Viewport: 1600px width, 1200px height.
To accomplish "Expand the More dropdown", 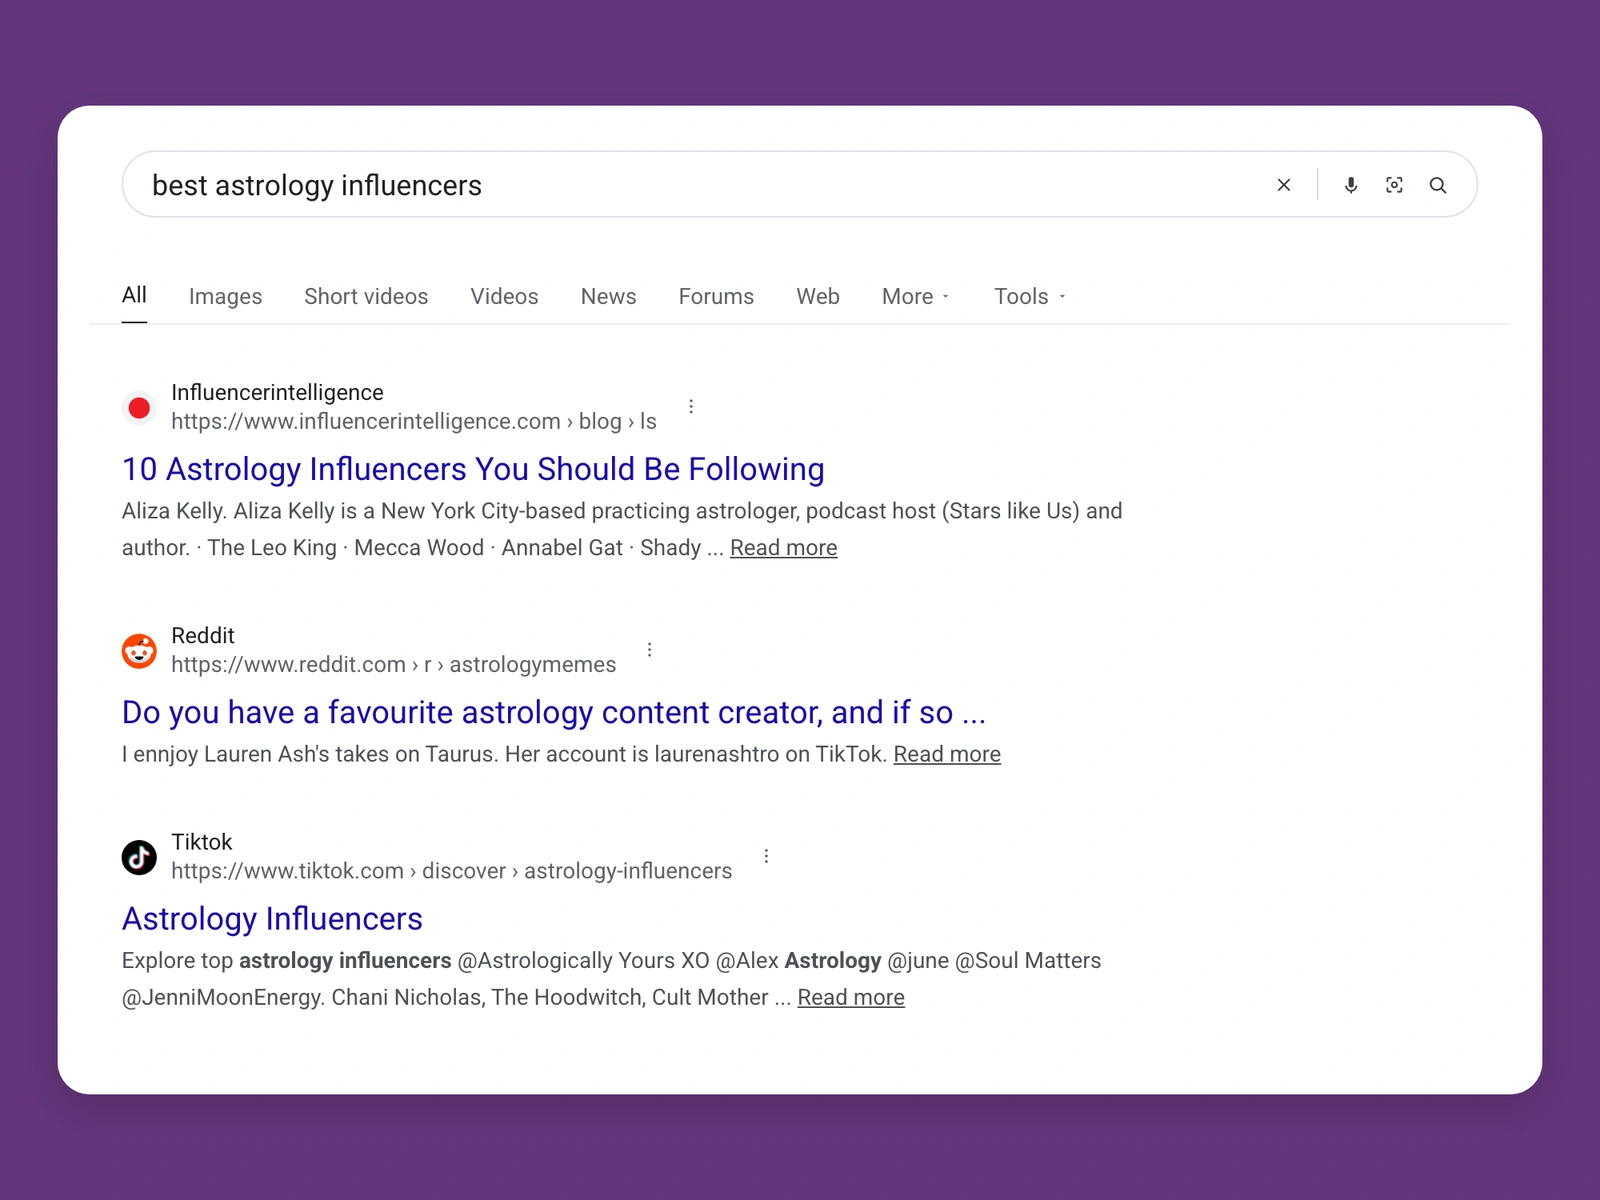I will 916,296.
